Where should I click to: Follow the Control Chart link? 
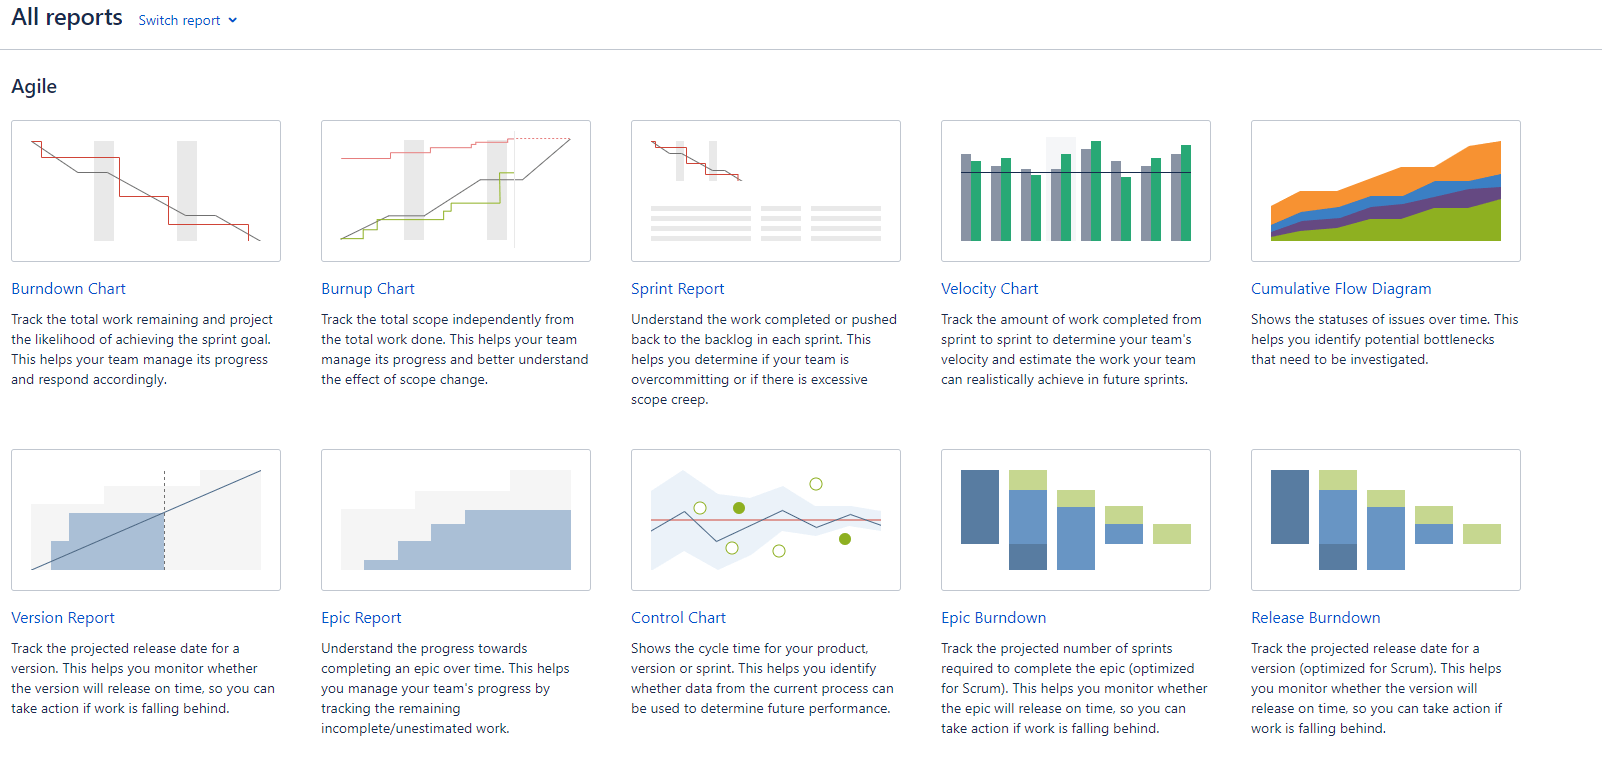point(679,618)
